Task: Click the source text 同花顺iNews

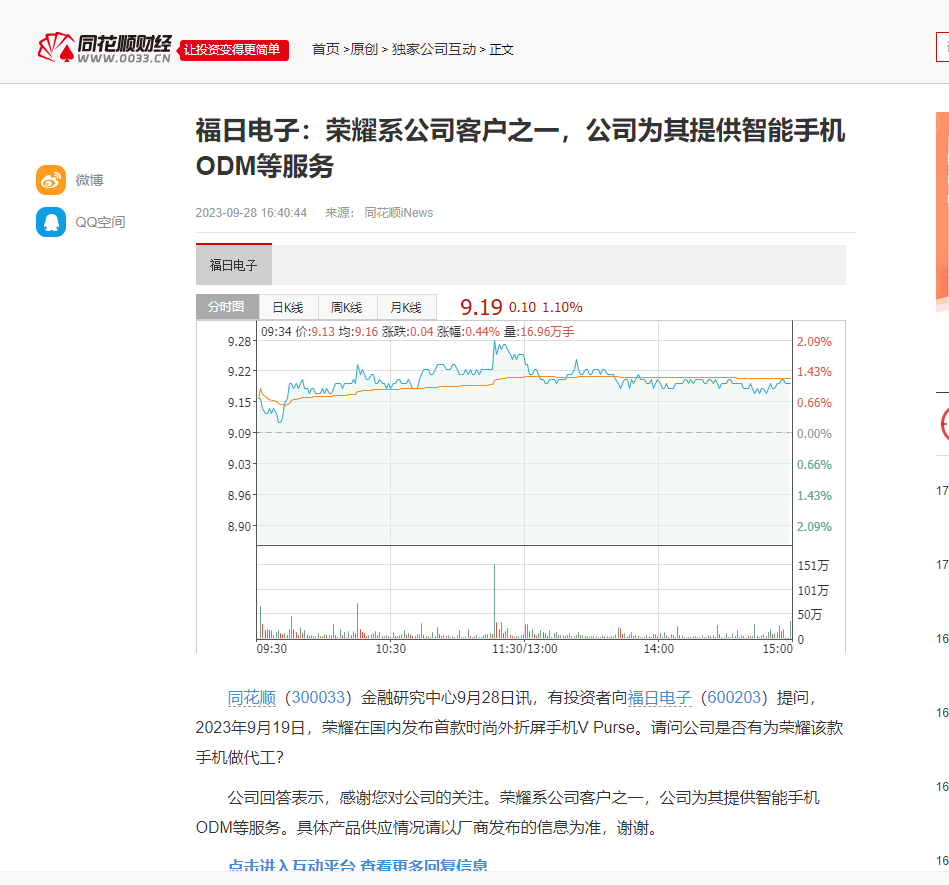Action: pyautogui.click(x=399, y=213)
